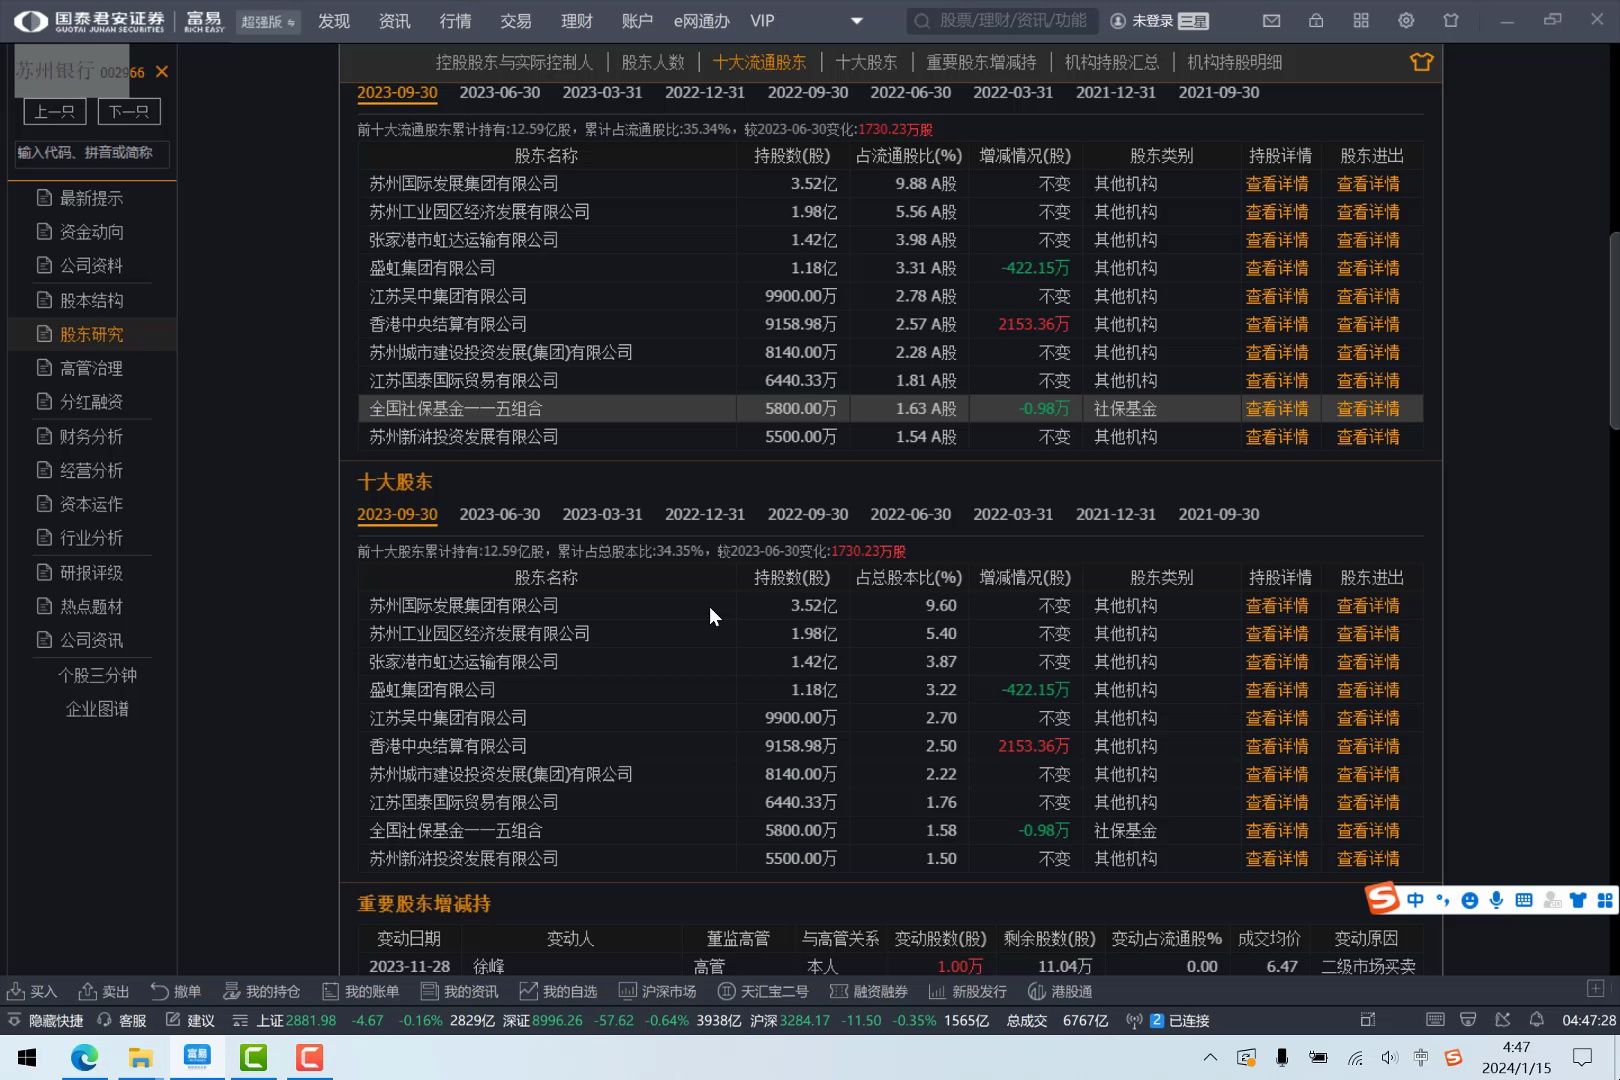Screen dimensions: 1620x1080
Task: Click the top search box
Action: [1001, 21]
